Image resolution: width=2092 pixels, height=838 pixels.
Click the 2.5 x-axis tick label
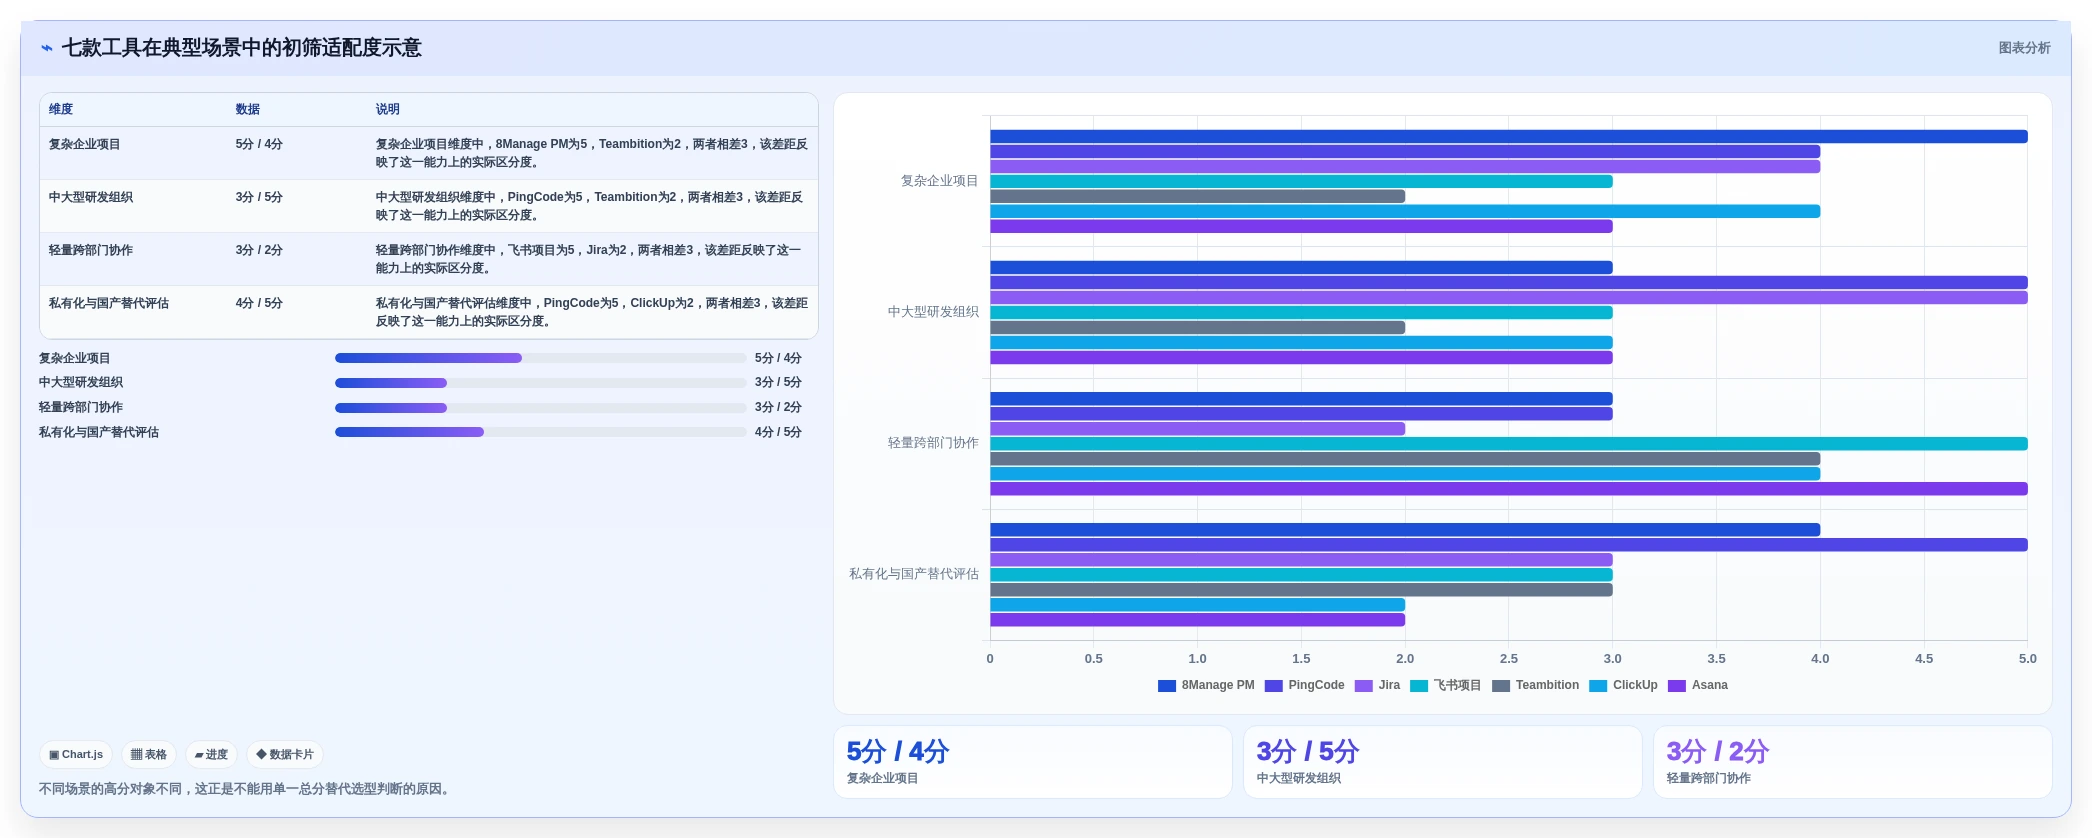1509,660
